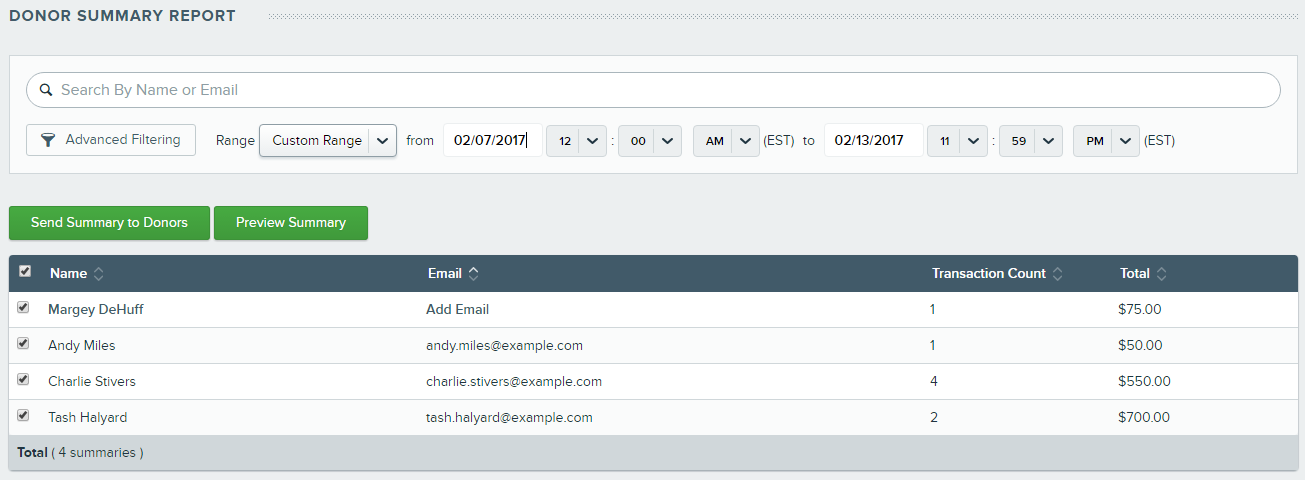Image resolution: width=1305 pixels, height=480 pixels.
Task: Click Add Email for Margey DeHuff
Action: 457,309
